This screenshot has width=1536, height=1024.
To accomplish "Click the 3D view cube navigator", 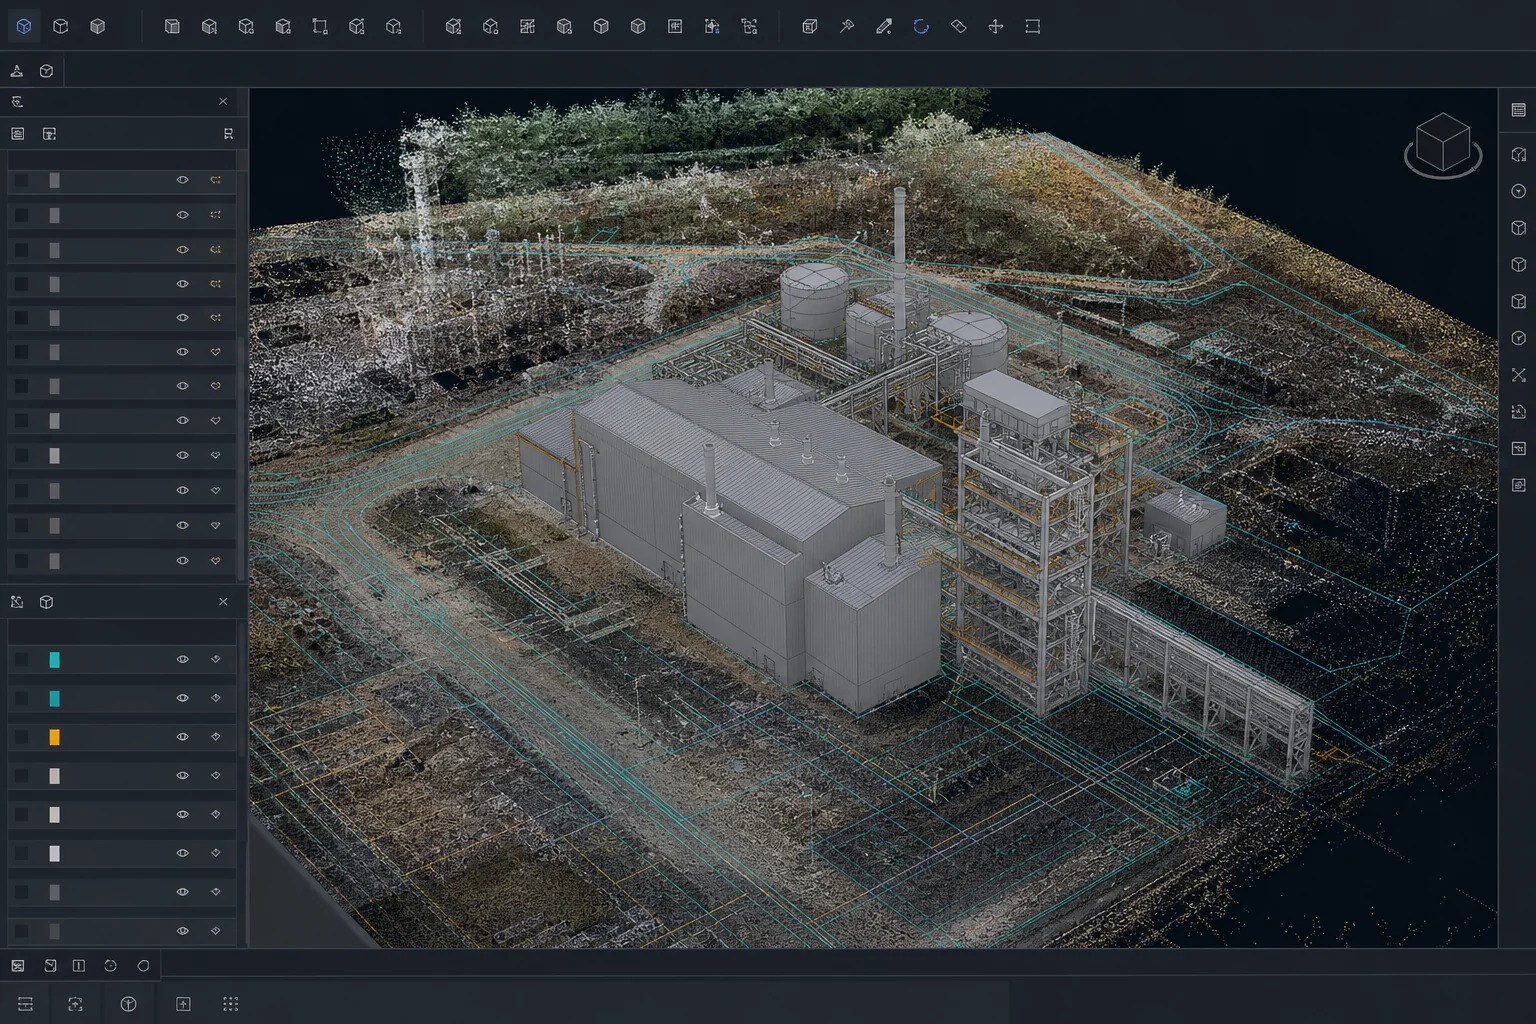I will pos(1443,145).
